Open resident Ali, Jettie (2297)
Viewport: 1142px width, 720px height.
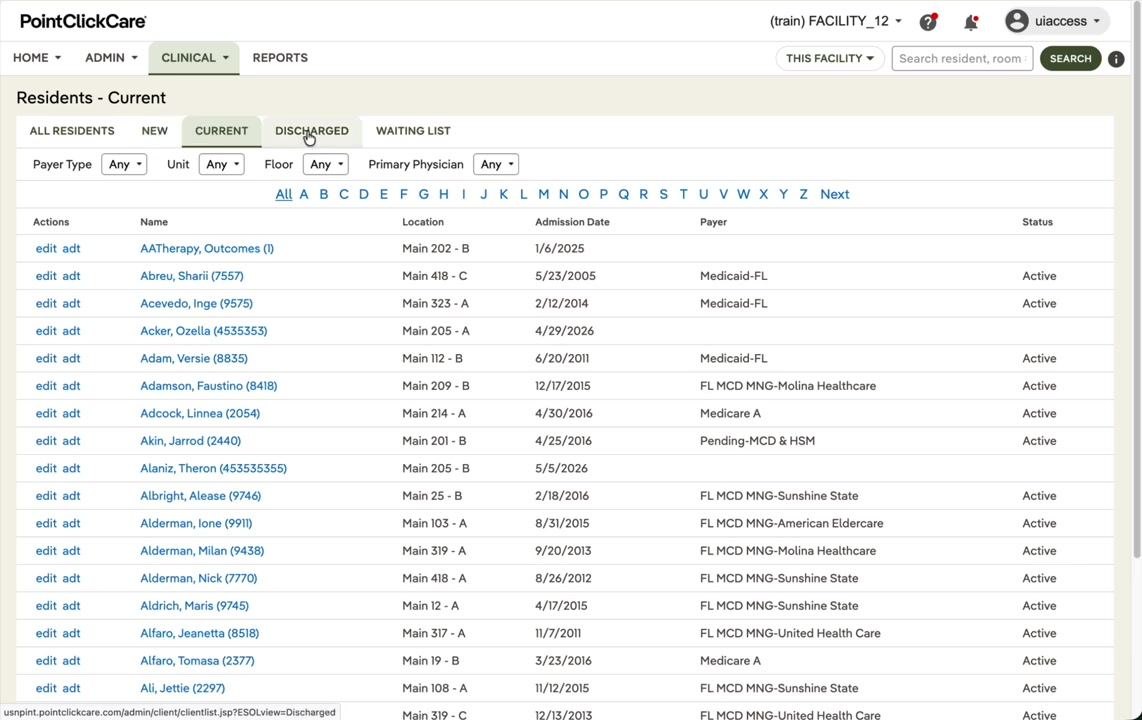click(182, 688)
